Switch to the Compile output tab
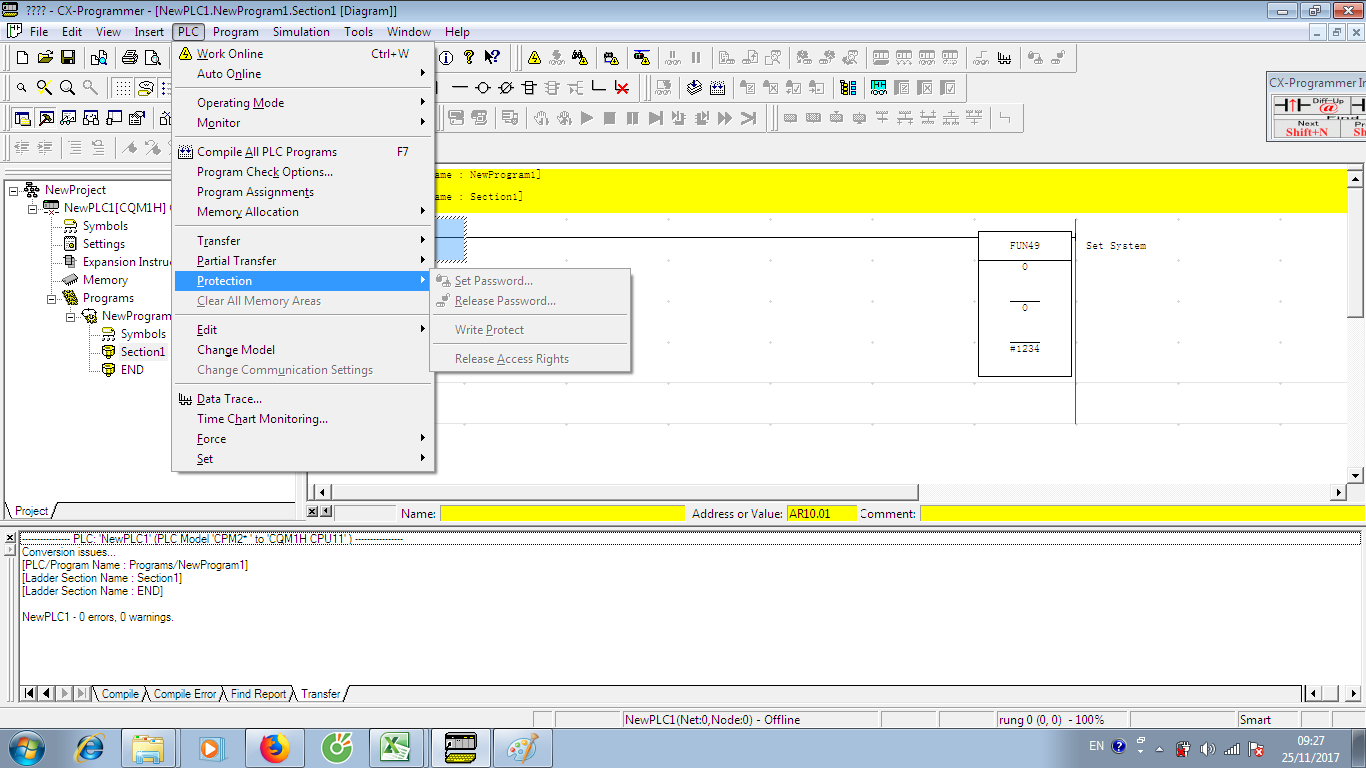The width and height of the screenshot is (1366, 768). coord(120,694)
